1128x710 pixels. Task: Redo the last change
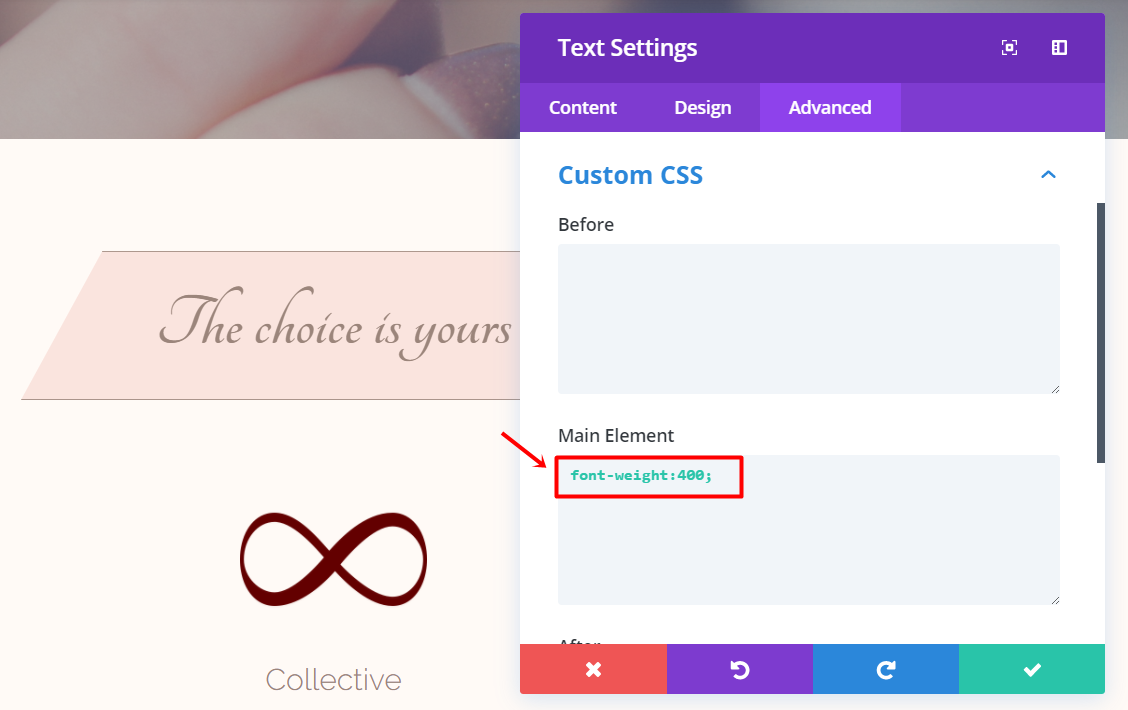pyautogui.click(x=886, y=669)
